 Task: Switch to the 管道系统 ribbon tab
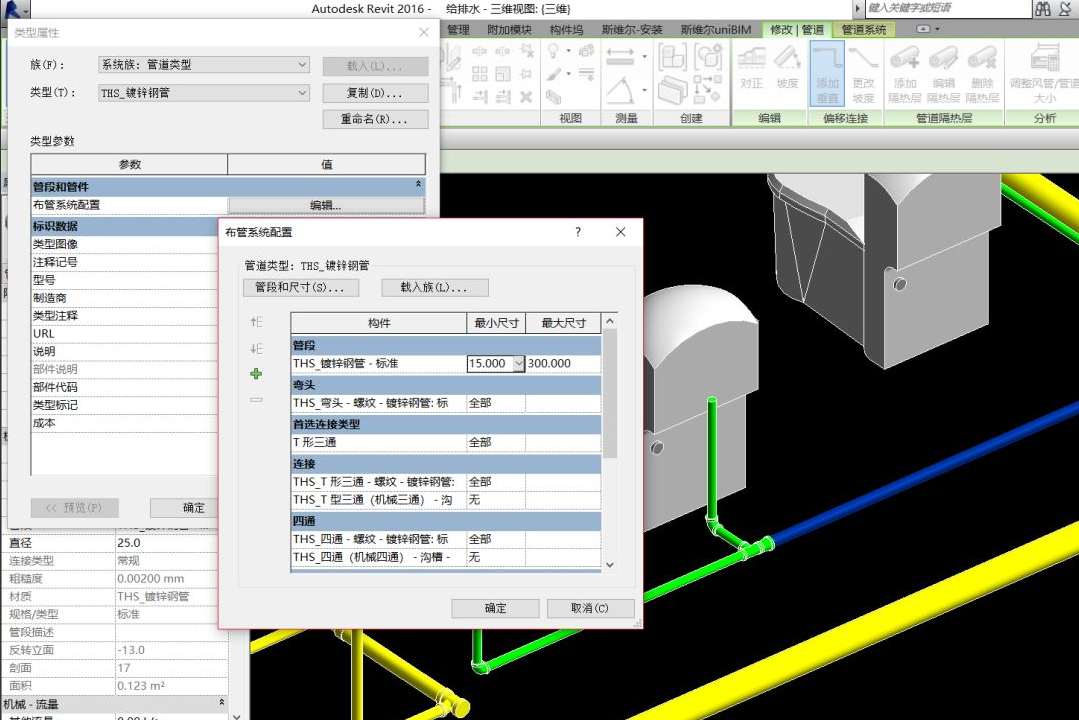coord(864,30)
